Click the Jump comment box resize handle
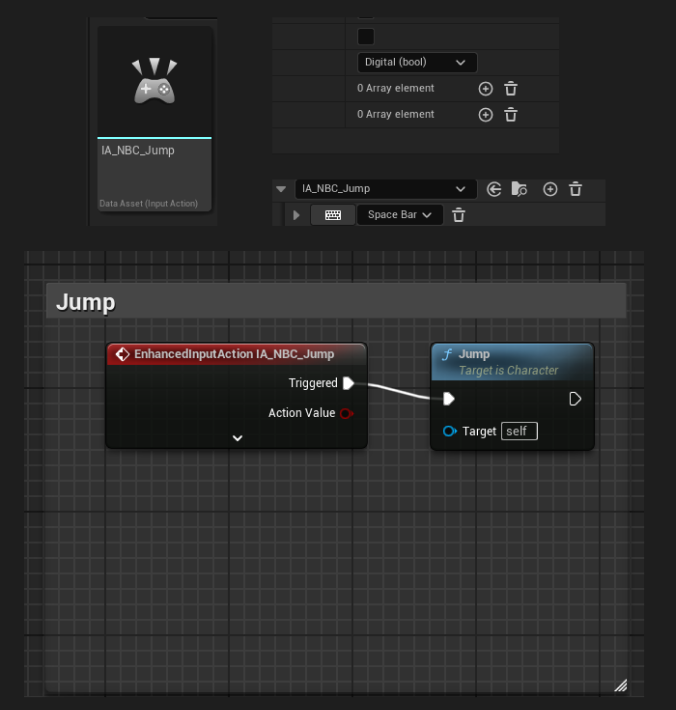Image resolution: width=676 pixels, height=710 pixels. (621, 686)
